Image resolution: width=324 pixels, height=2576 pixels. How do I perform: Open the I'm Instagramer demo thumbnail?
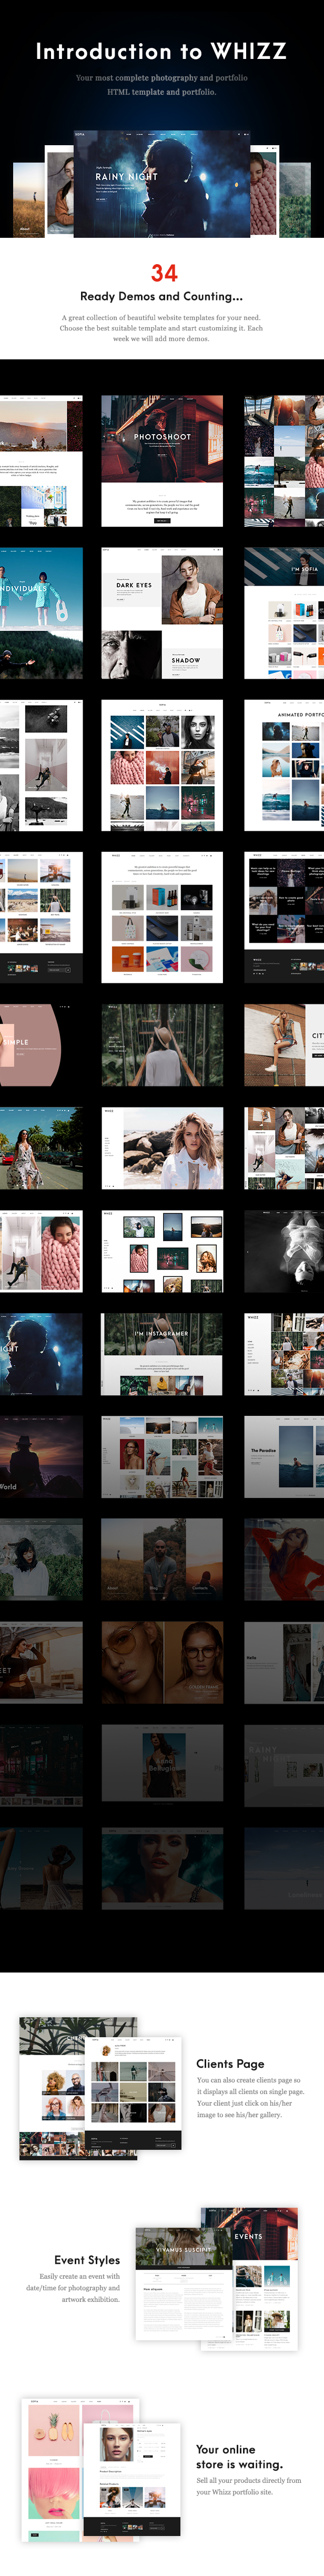(162, 1354)
